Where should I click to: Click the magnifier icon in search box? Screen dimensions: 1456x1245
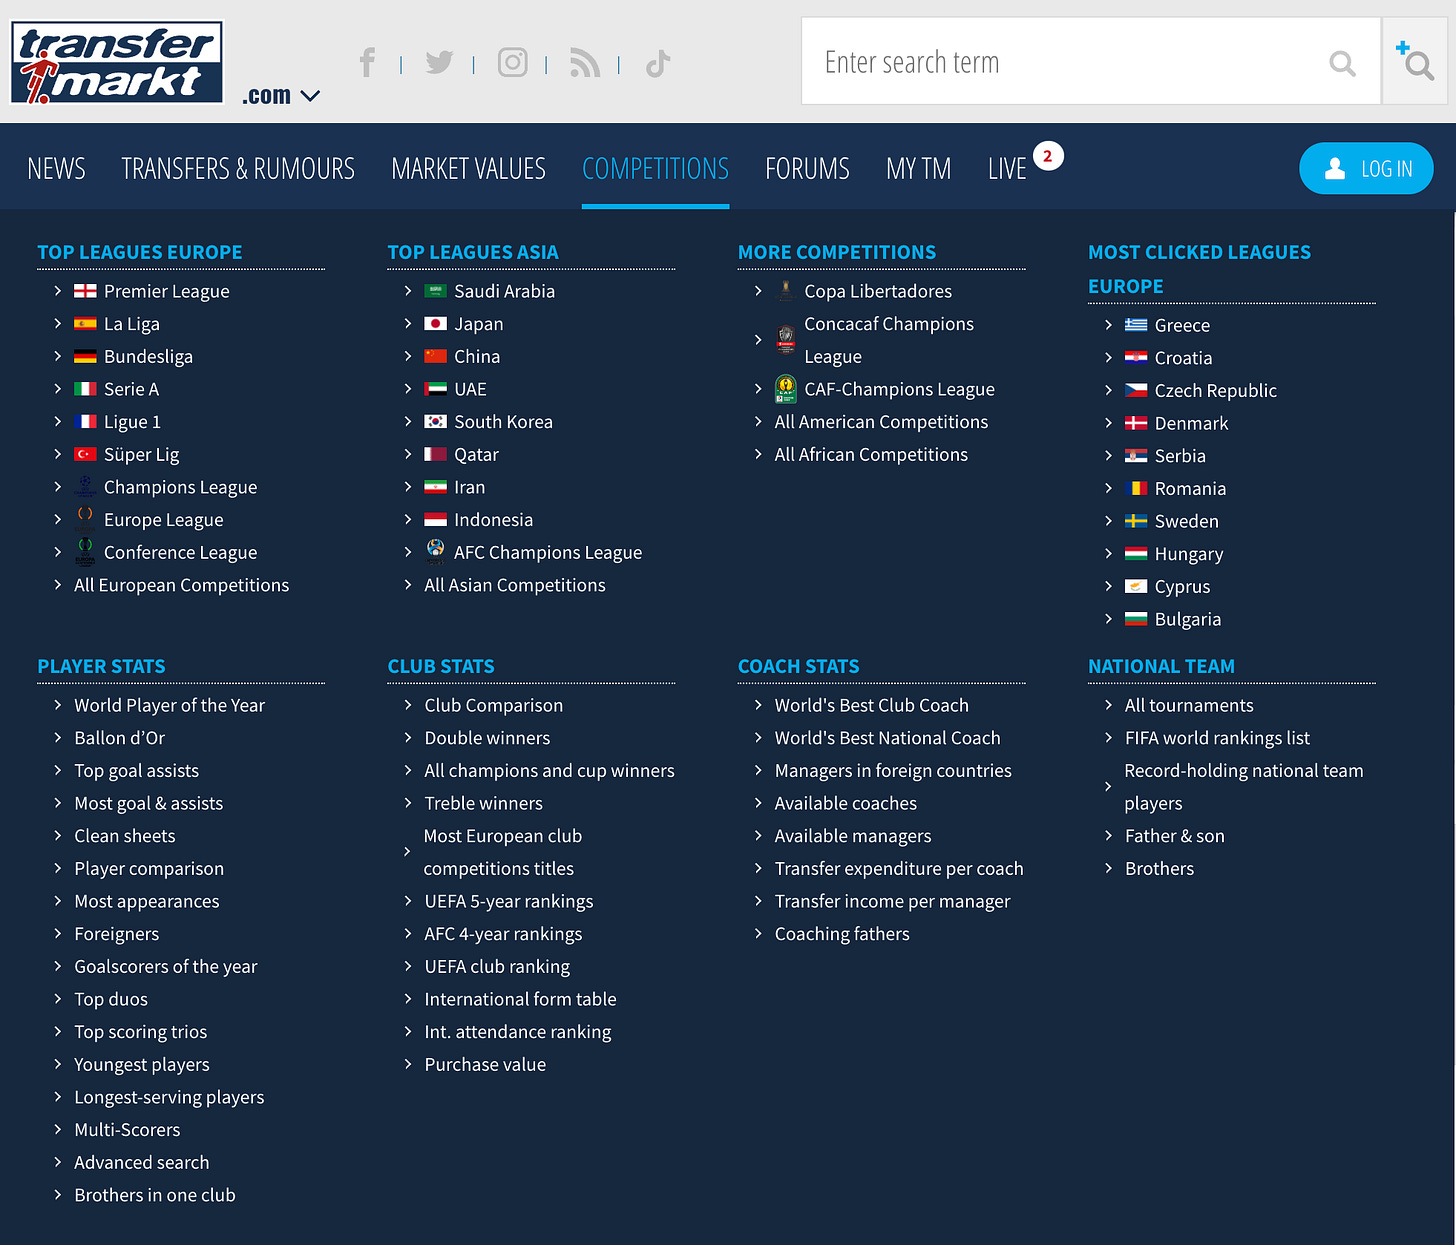[x=1342, y=64]
